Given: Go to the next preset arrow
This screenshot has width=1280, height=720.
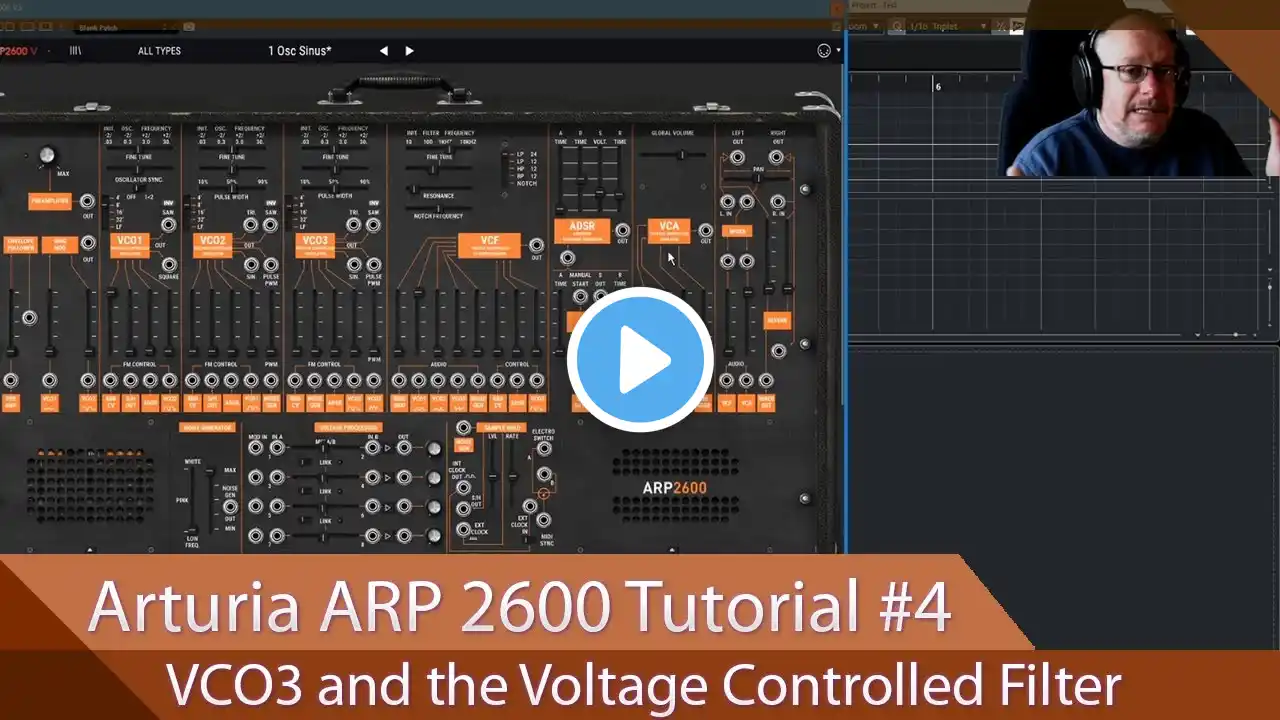Looking at the screenshot, I should [409, 51].
